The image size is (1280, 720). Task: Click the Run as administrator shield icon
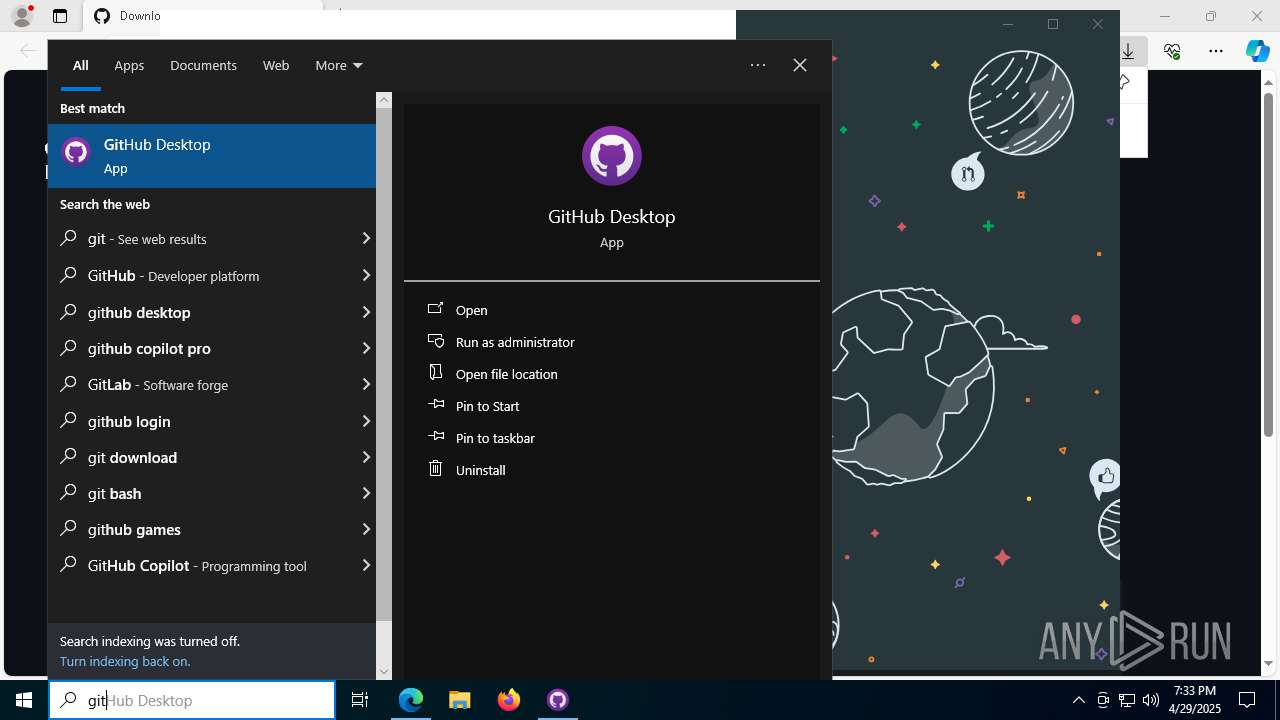click(x=435, y=341)
